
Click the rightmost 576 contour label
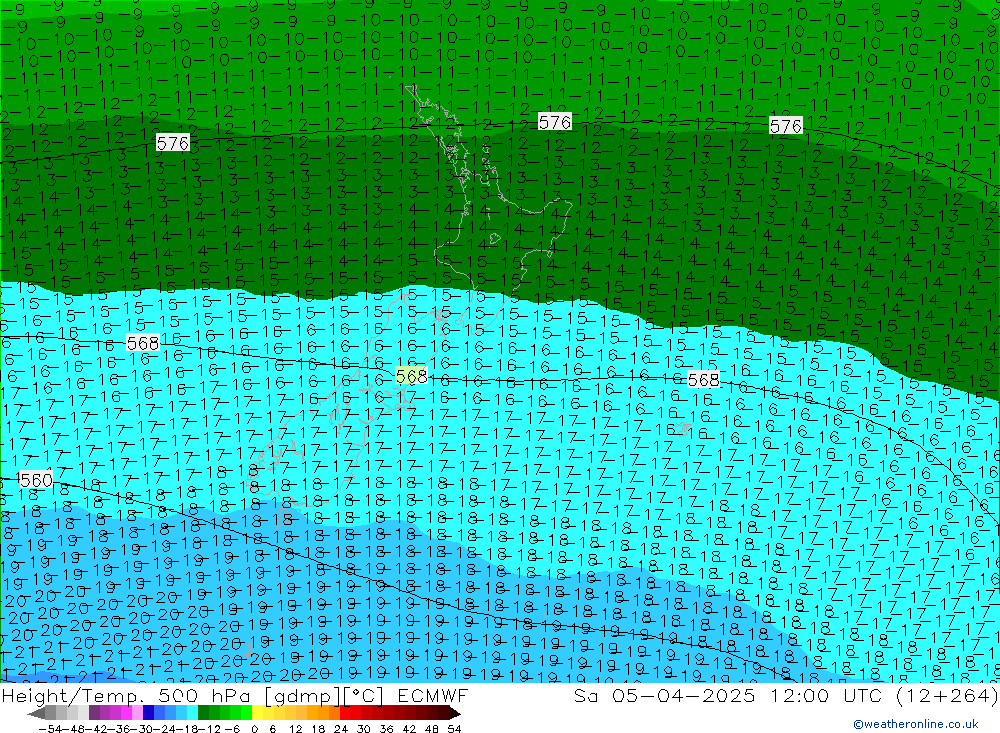[x=785, y=126]
